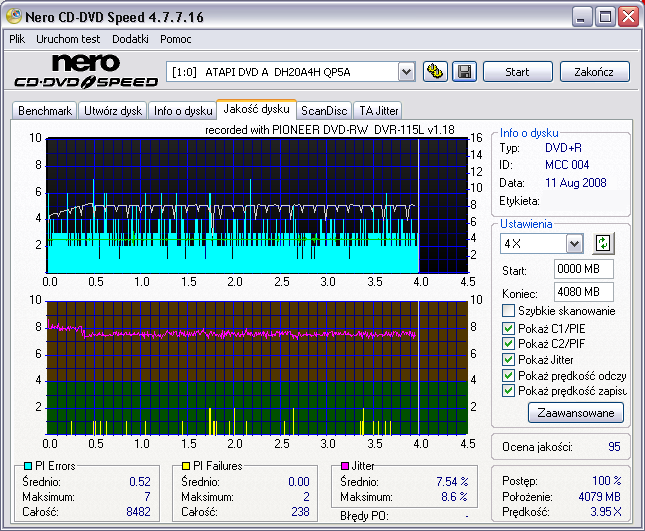Click the Koniec 4080 MB field

pos(584,292)
